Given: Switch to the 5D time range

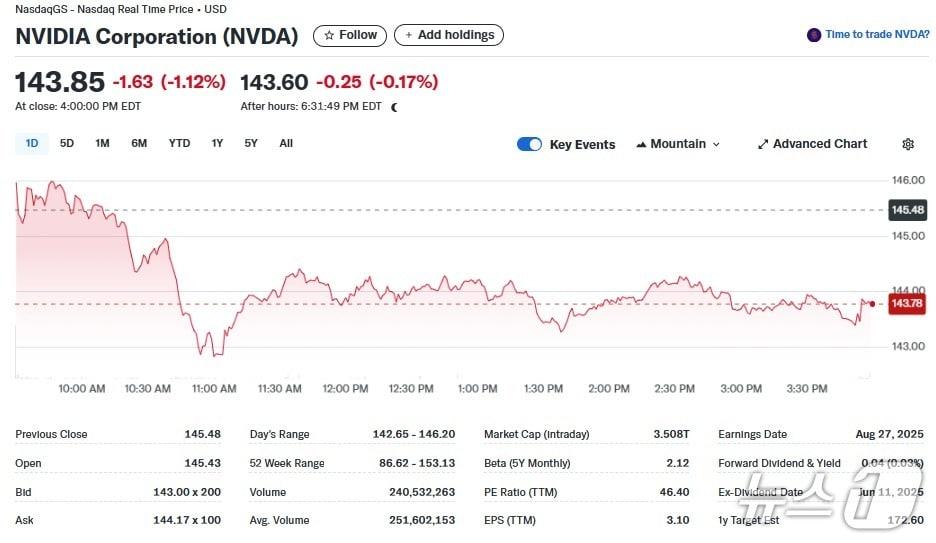Looking at the screenshot, I should 67,143.
